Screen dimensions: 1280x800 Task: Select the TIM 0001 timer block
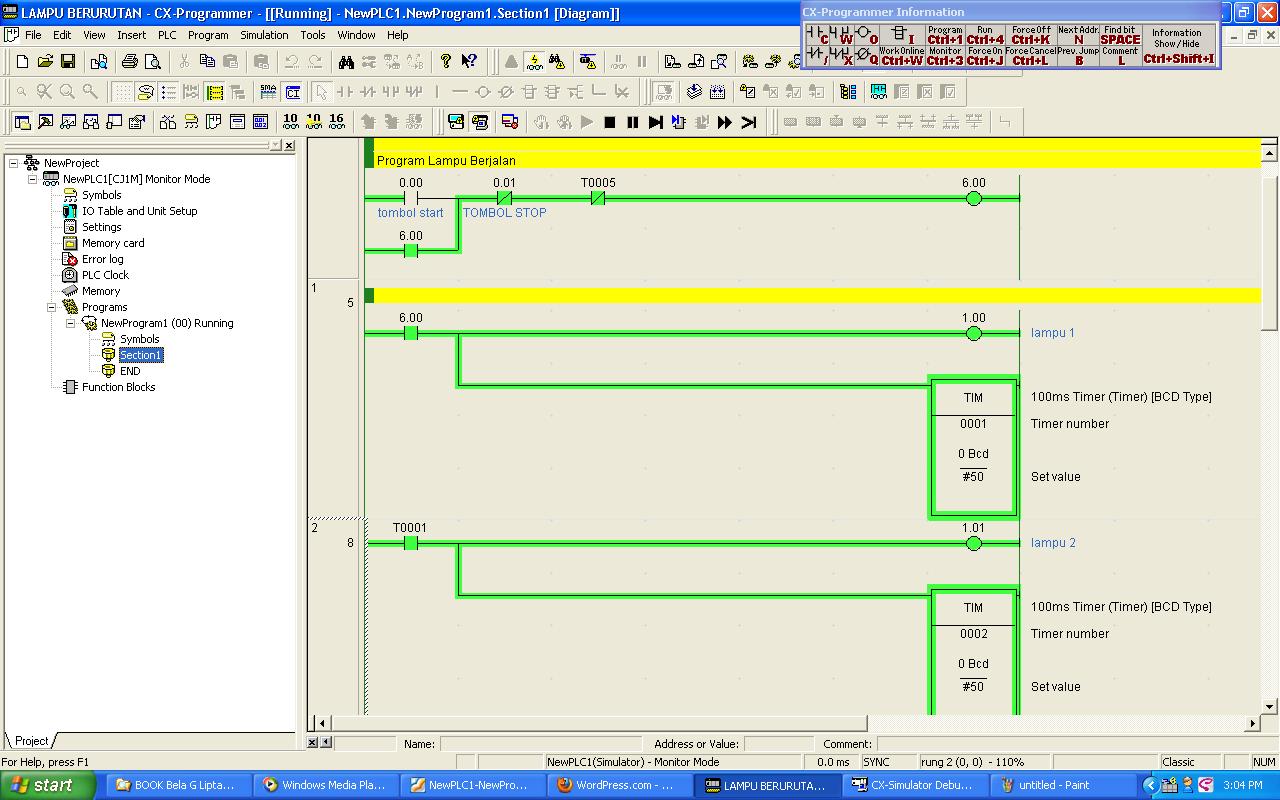click(x=974, y=447)
